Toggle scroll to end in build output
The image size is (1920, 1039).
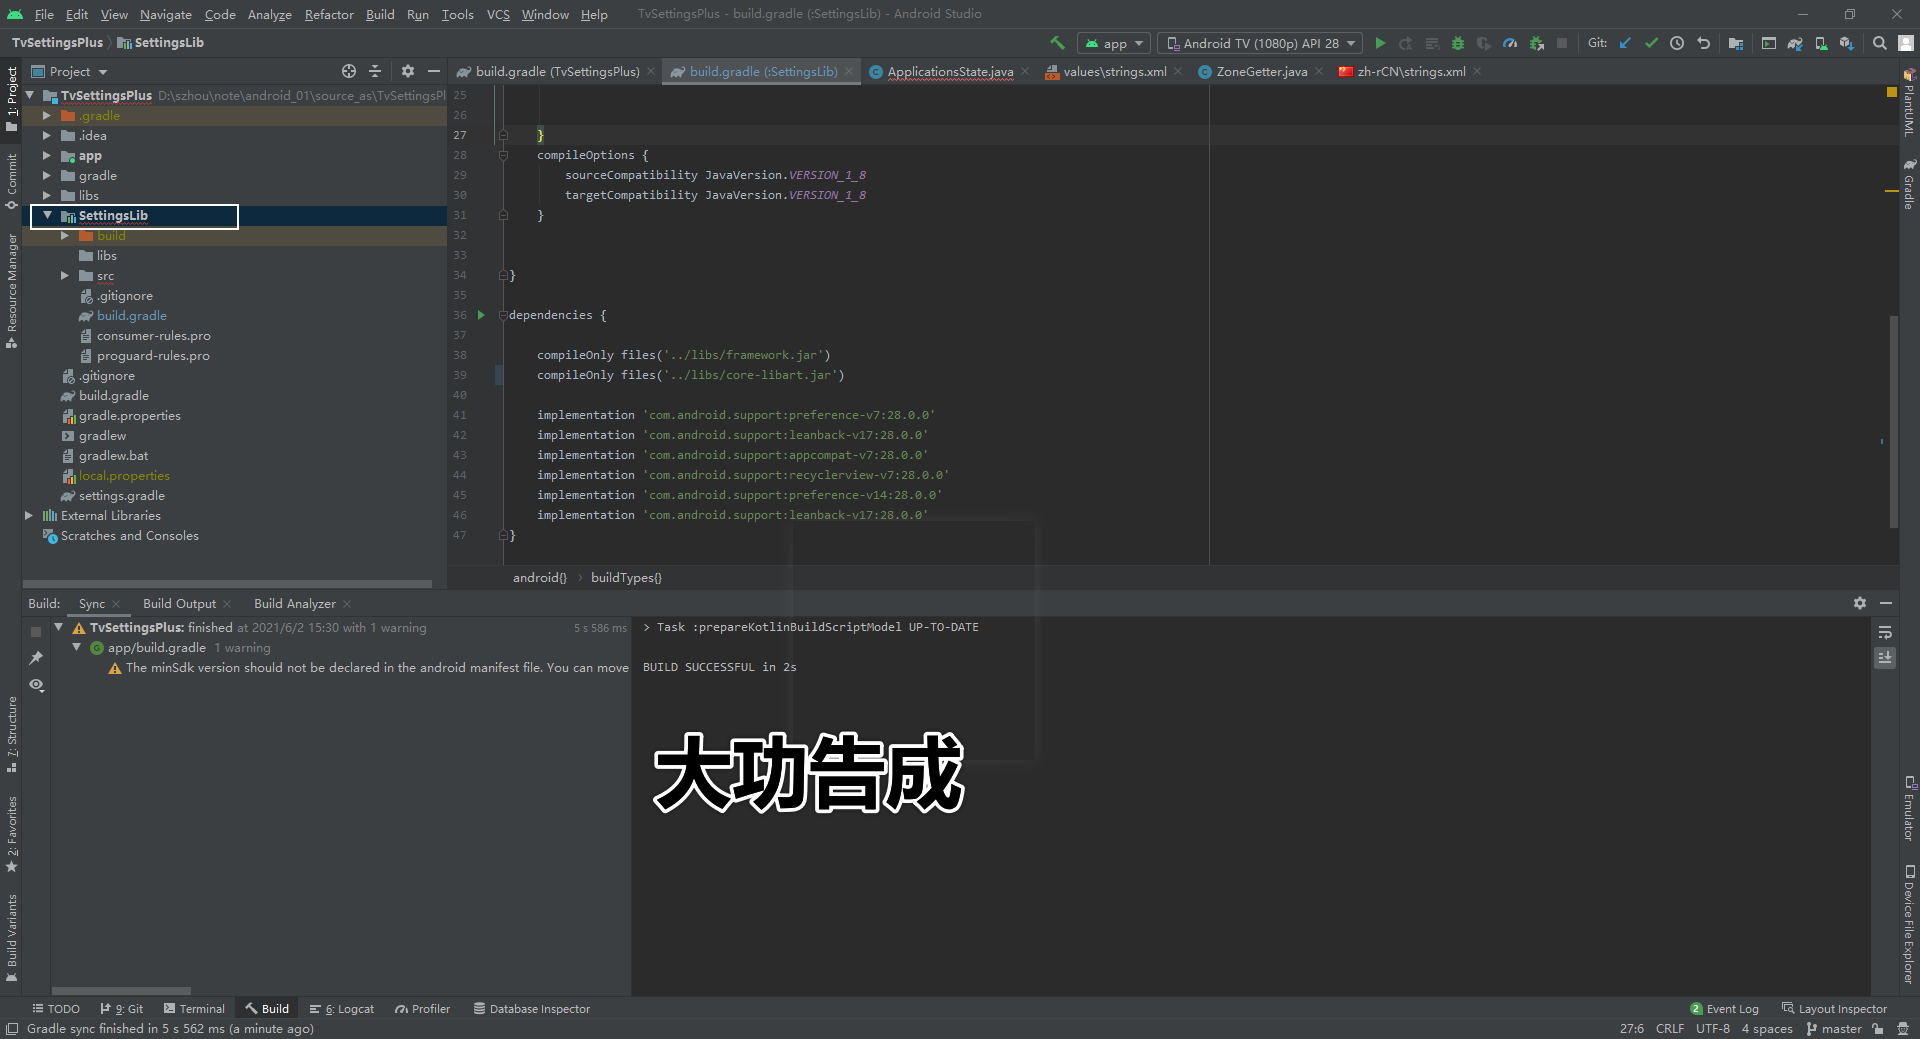tap(1884, 658)
